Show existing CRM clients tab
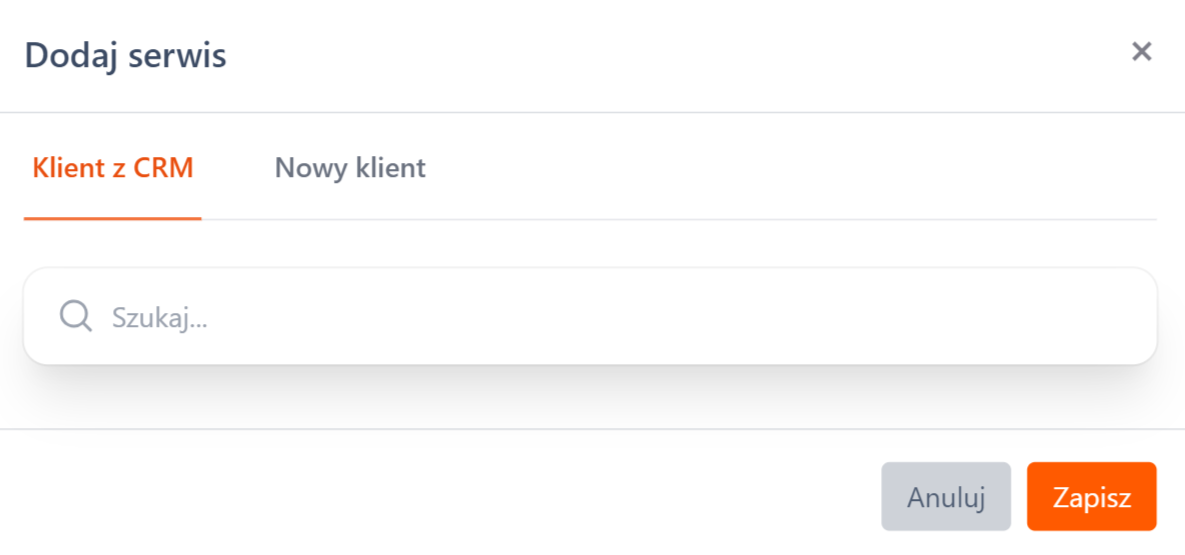 click(113, 168)
